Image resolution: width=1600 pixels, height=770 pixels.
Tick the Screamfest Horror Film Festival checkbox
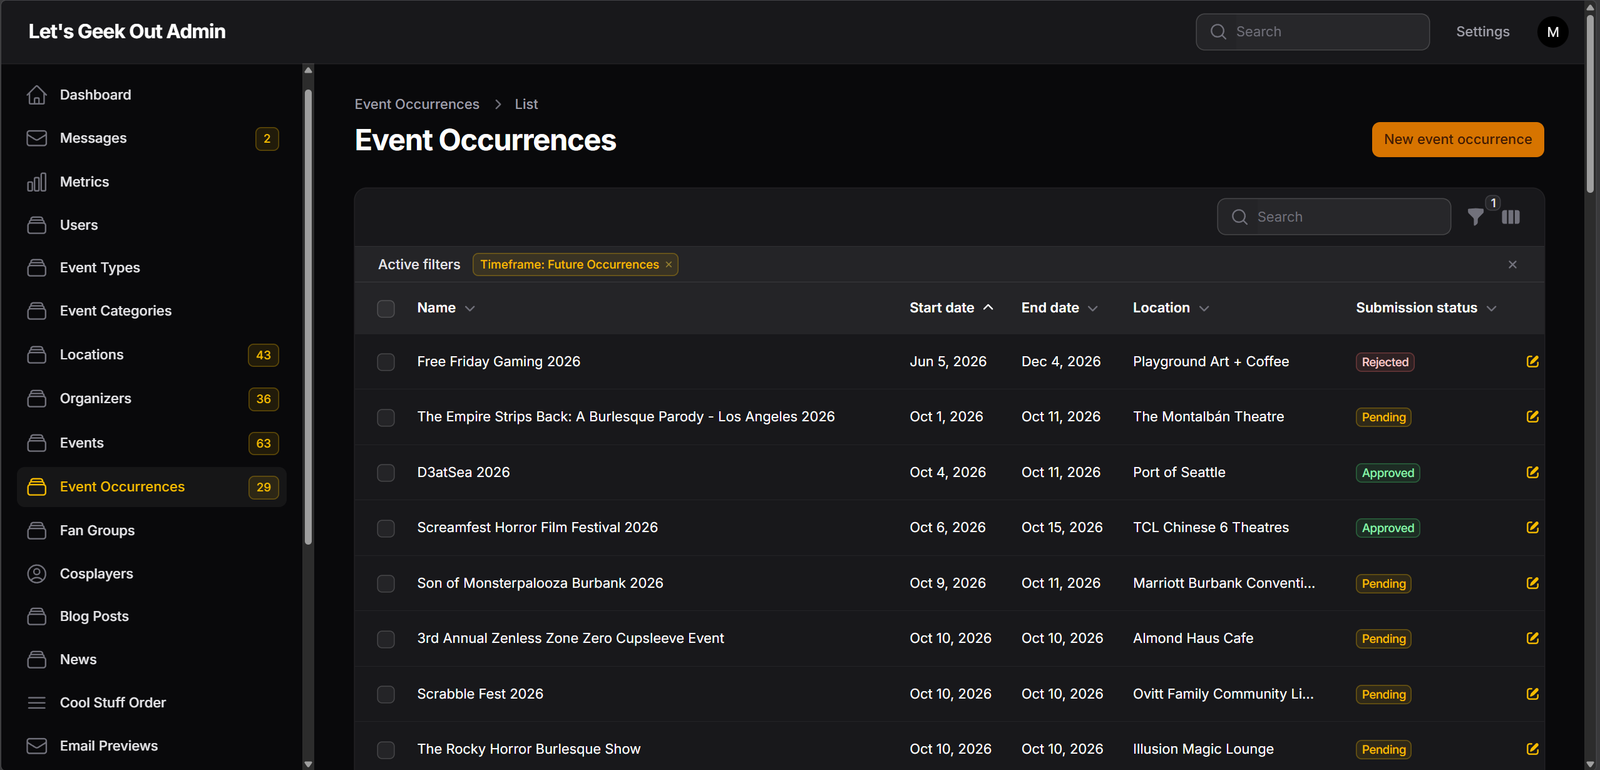coord(386,528)
